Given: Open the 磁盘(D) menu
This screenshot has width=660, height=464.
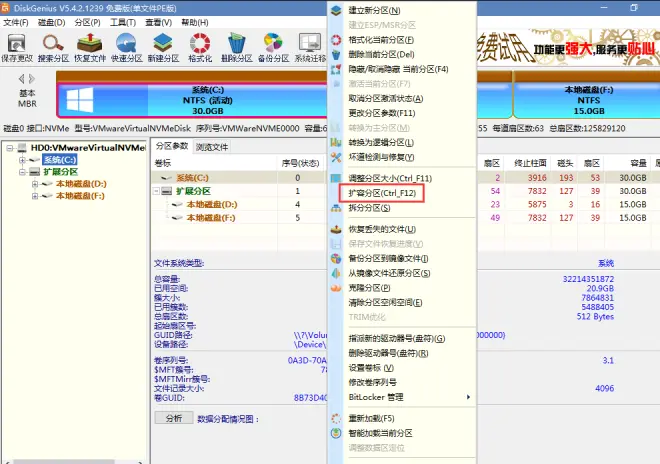Looking at the screenshot, I should pos(52,22).
